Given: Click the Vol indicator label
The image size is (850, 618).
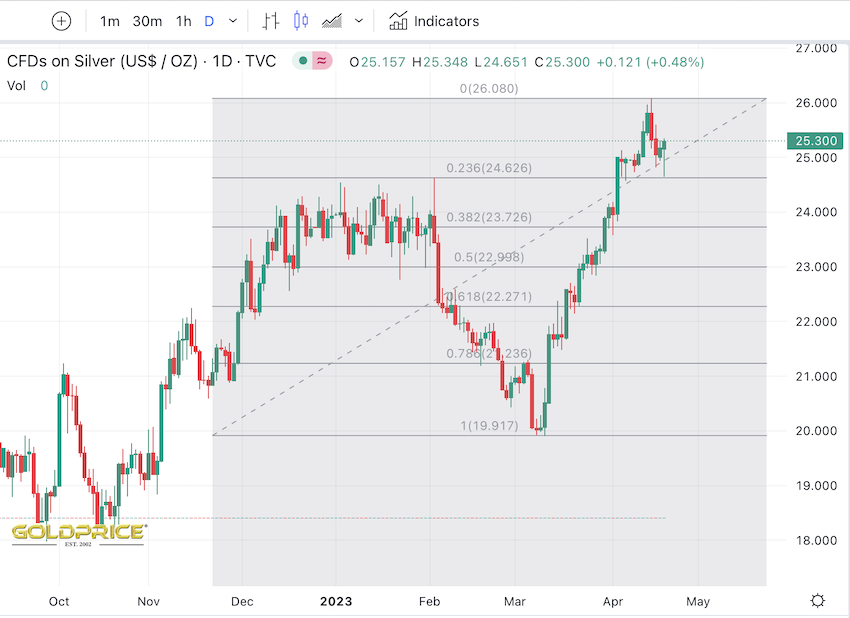Looking at the screenshot, I should point(16,86).
